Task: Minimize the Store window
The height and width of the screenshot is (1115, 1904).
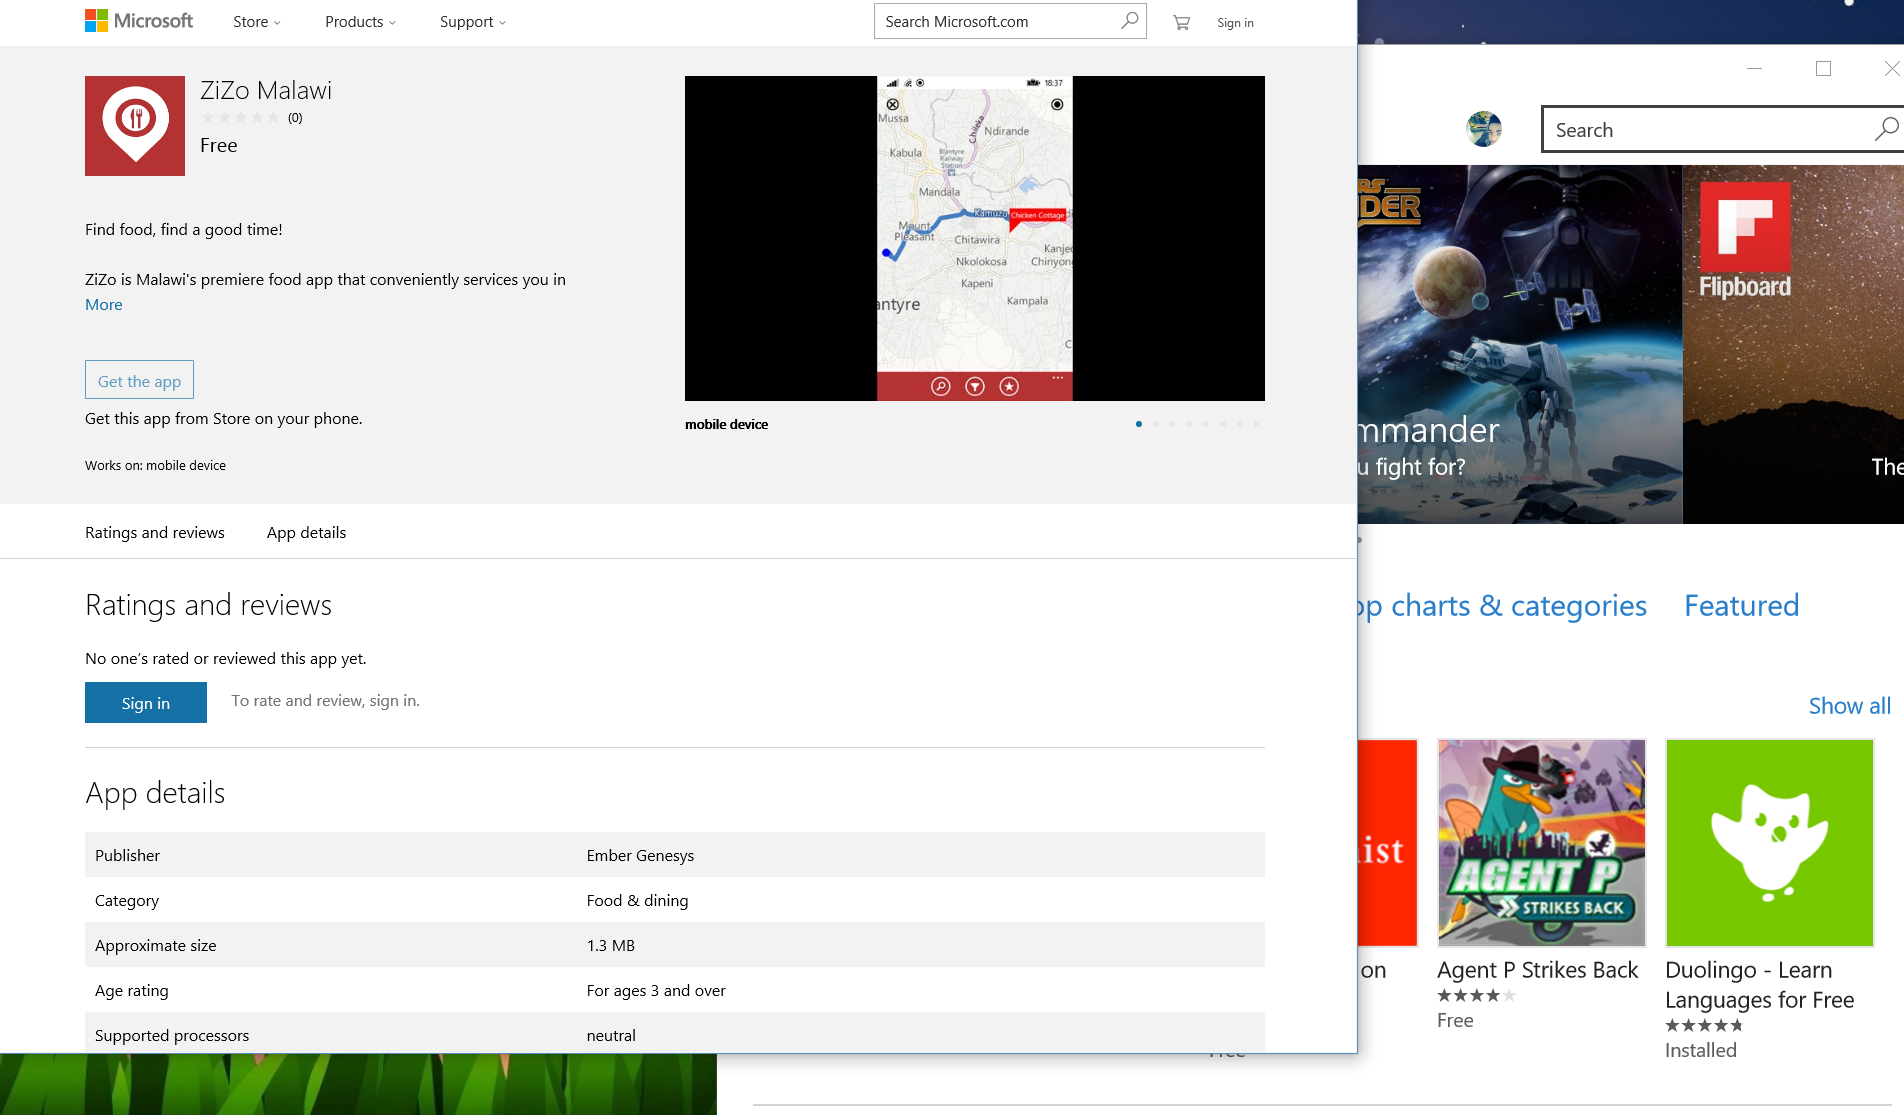Action: 1754,68
